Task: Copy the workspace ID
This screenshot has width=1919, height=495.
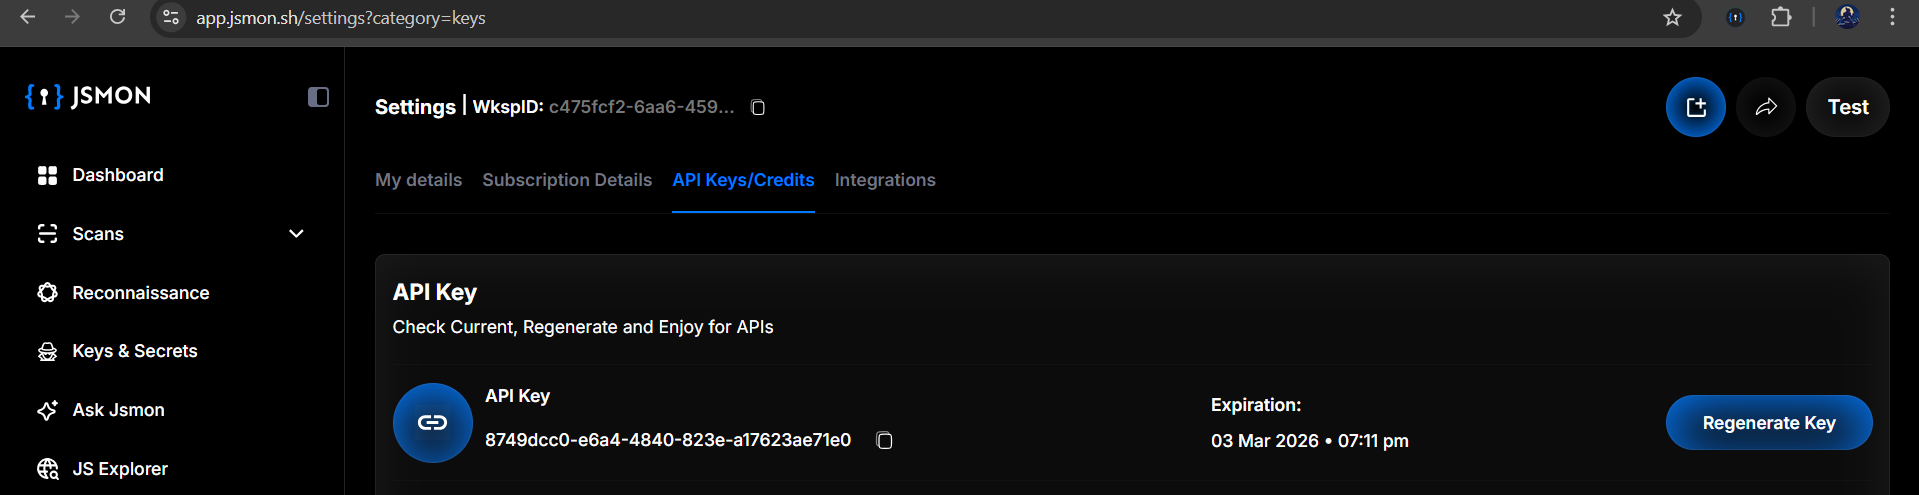Action: coord(758,108)
